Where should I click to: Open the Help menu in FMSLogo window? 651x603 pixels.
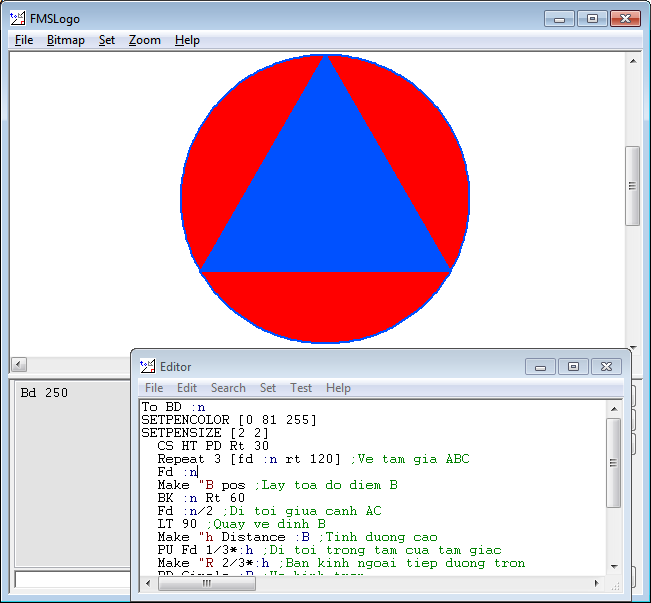(x=187, y=40)
